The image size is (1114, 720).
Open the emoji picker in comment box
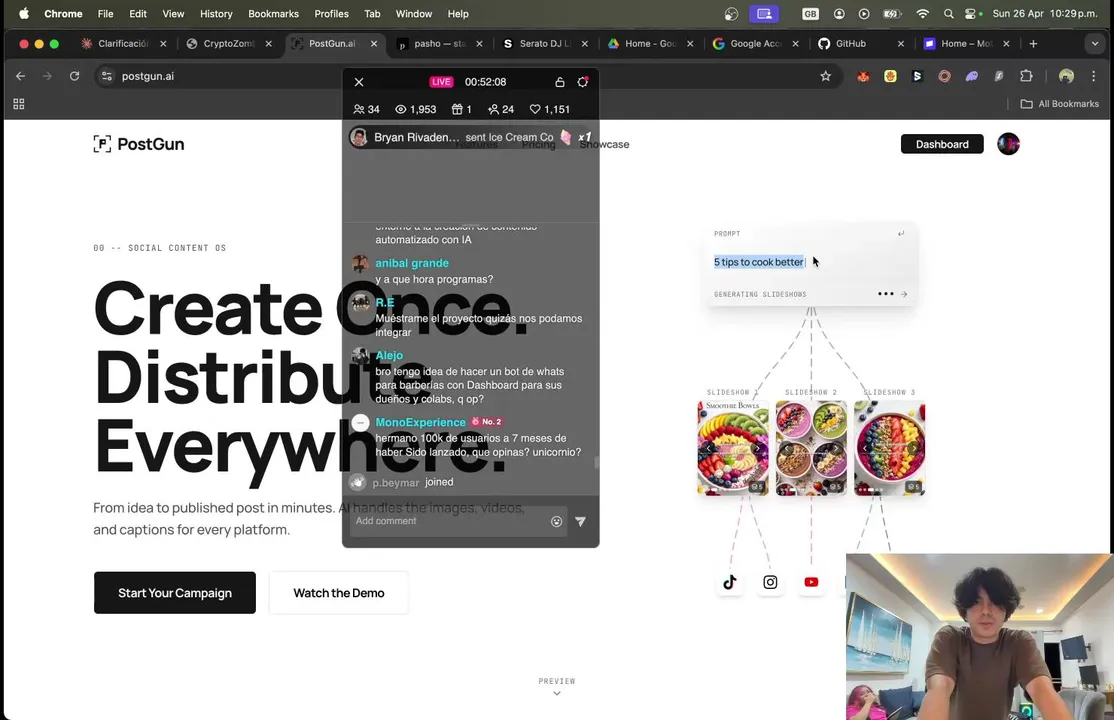[x=556, y=522]
